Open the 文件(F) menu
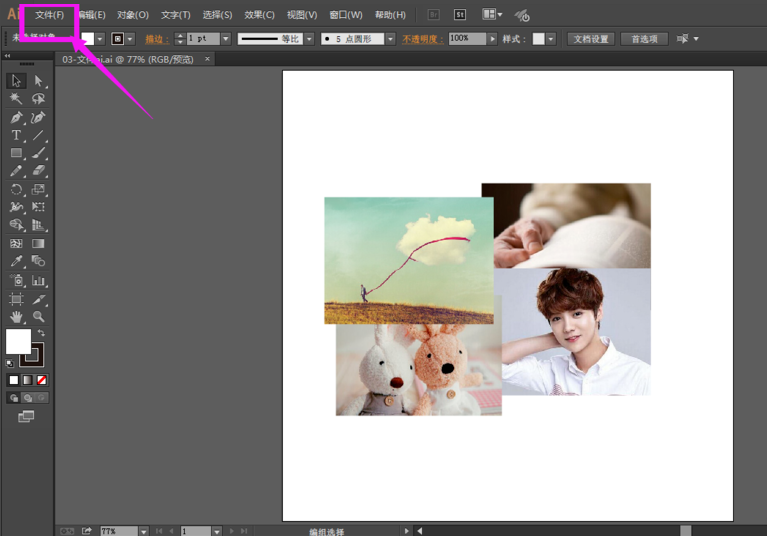 49,15
